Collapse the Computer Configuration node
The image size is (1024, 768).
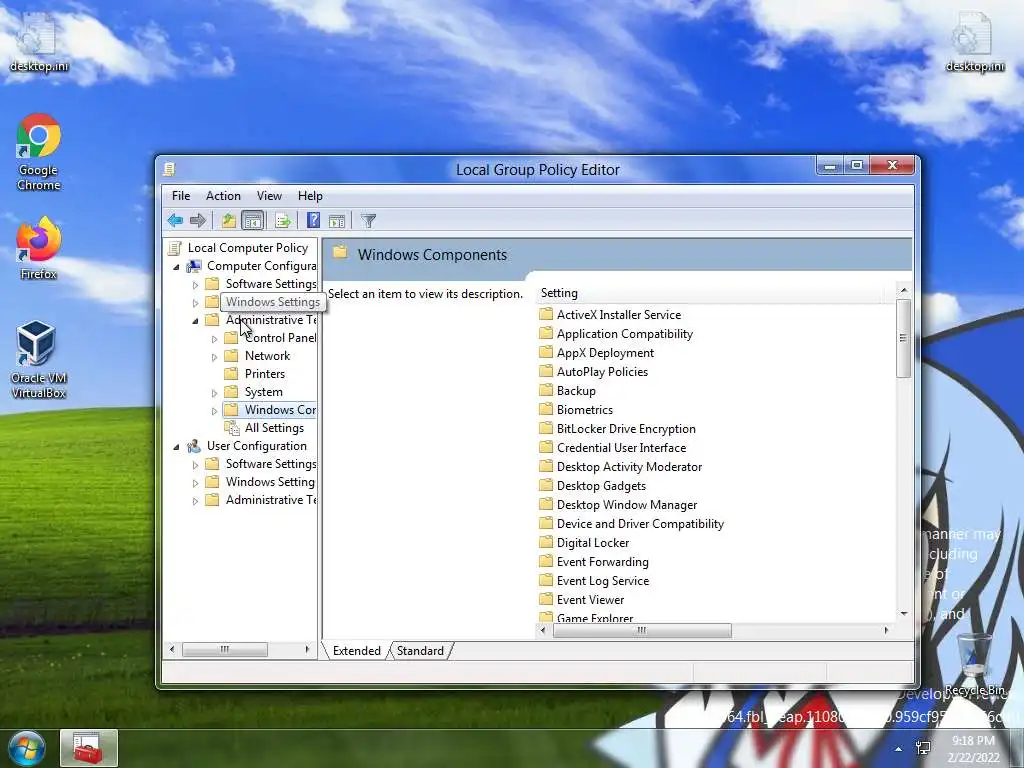pyautogui.click(x=176, y=266)
